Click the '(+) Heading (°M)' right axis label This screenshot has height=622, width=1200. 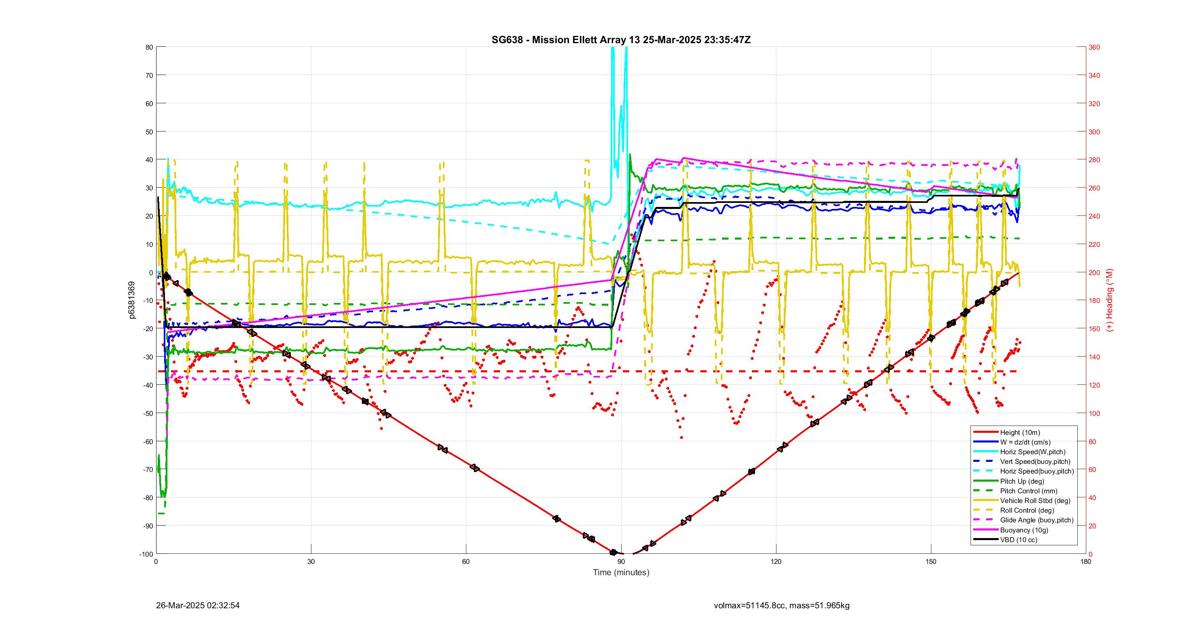pyautogui.click(x=1109, y=300)
